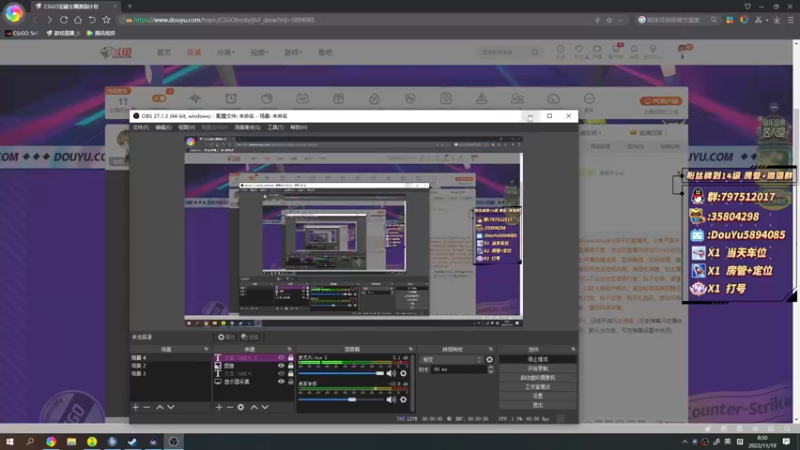Open 分类 dropdown in Douyu navigation
This screenshot has height=450, width=800.
tap(226, 53)
